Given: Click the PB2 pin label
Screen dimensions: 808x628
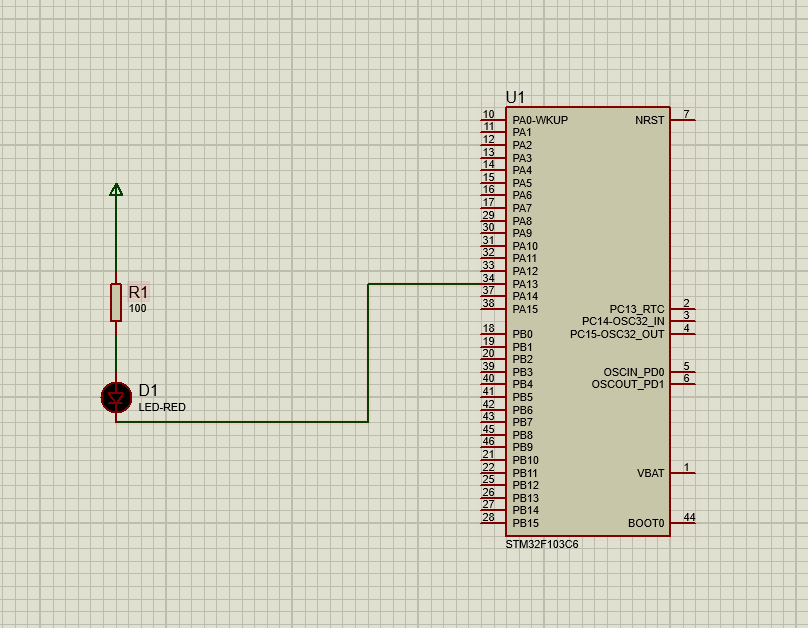Looking at the screenshot, I should [x=523, y=359].
